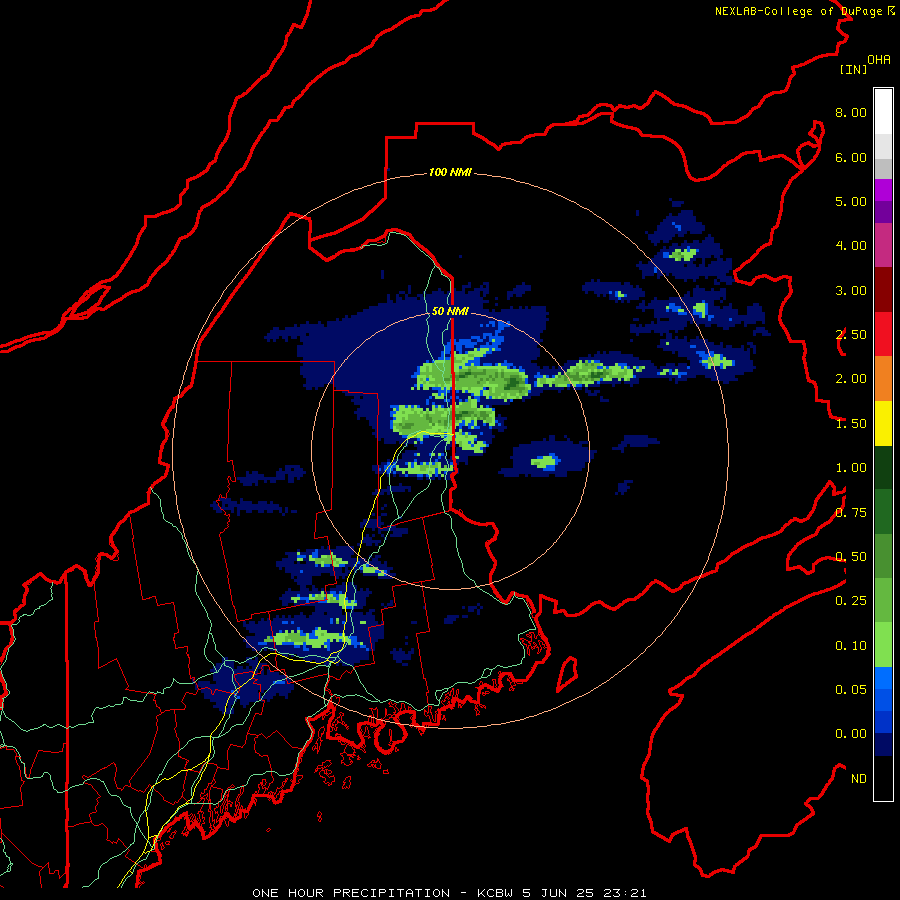Viewport: 900px width, 900px height.
Task: Click the 0.10 legend value
Action: 851,646
